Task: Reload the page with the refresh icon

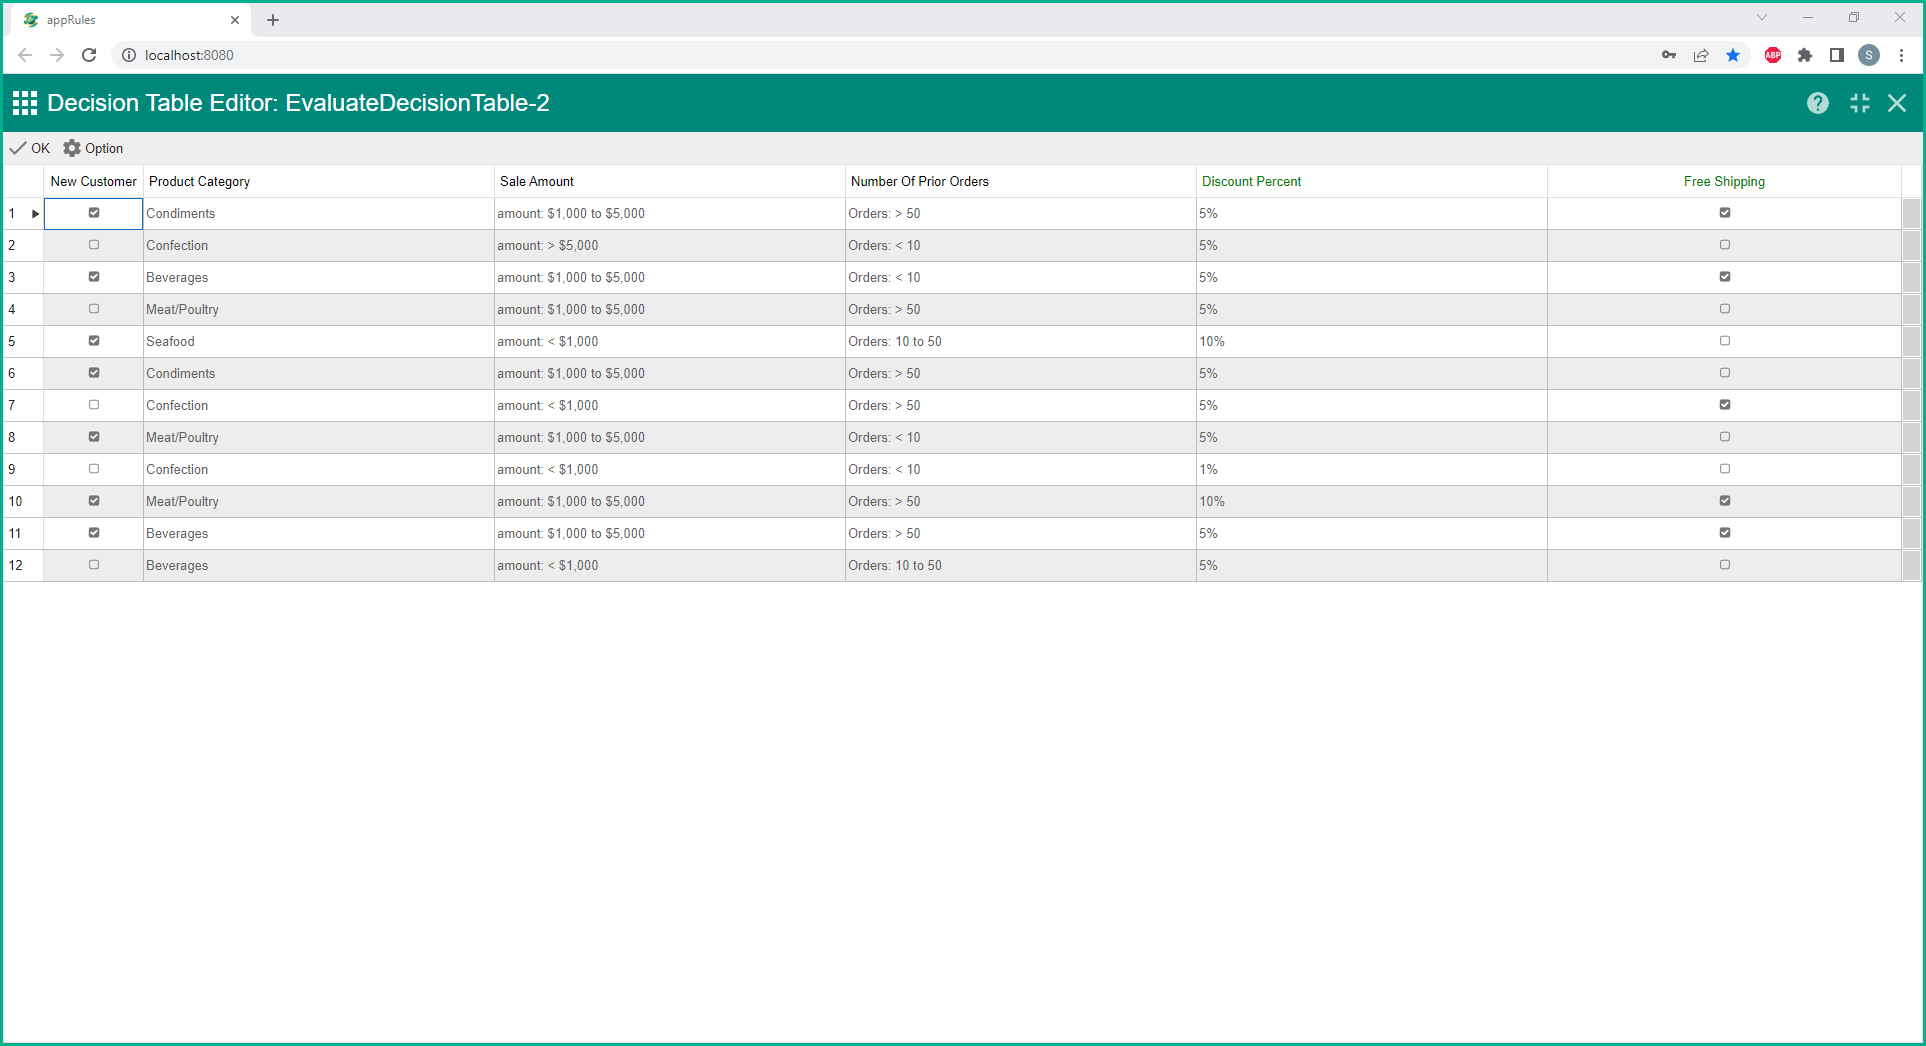Action: (x=89, y=55)
